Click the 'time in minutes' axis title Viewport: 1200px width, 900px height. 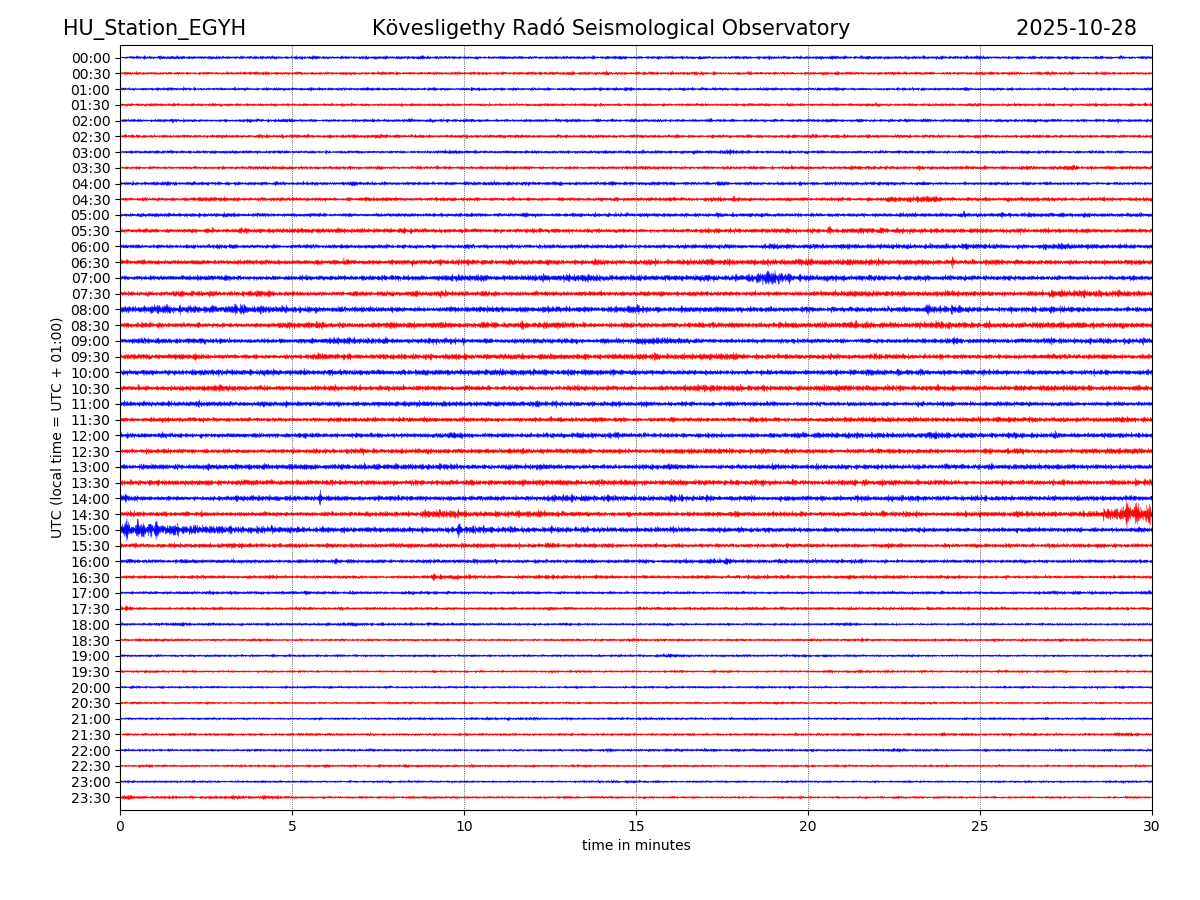(636, 846)
